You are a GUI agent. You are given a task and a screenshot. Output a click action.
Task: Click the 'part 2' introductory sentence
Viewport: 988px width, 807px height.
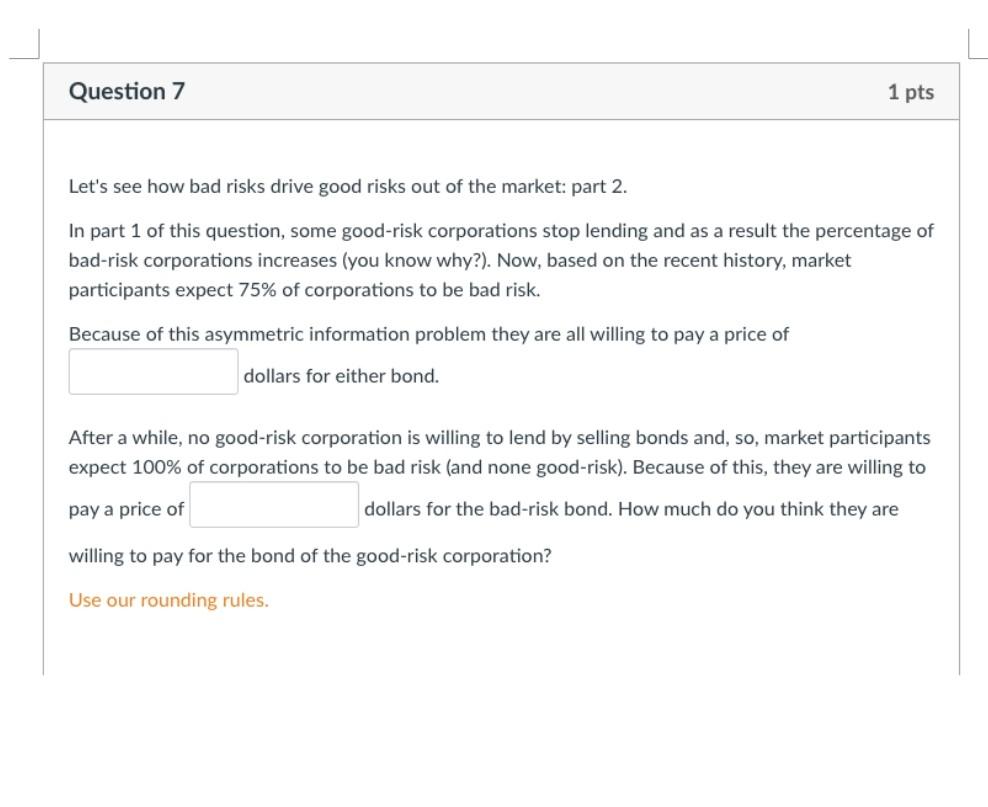point(346,185)
